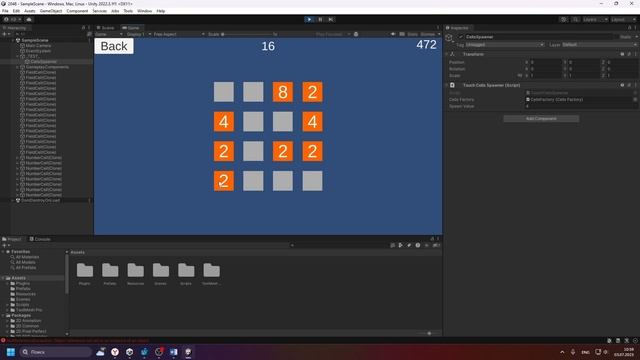Expand GameplayComponents in Hierarchy

[x=18, y=67]
